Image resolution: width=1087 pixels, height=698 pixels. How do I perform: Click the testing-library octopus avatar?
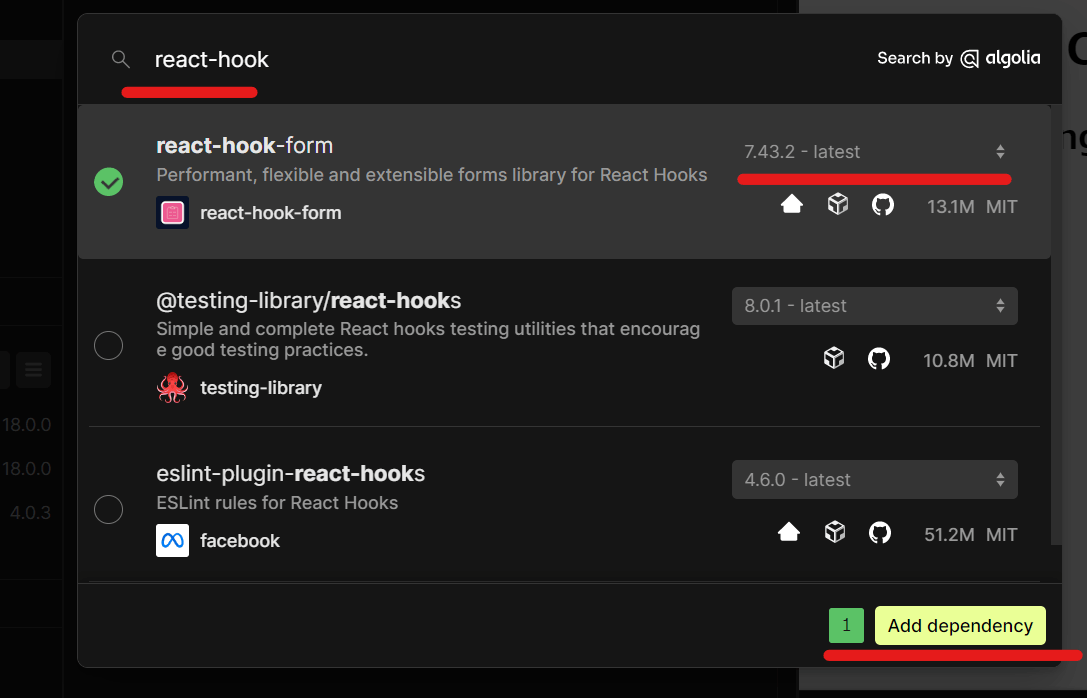click(173, 387)
